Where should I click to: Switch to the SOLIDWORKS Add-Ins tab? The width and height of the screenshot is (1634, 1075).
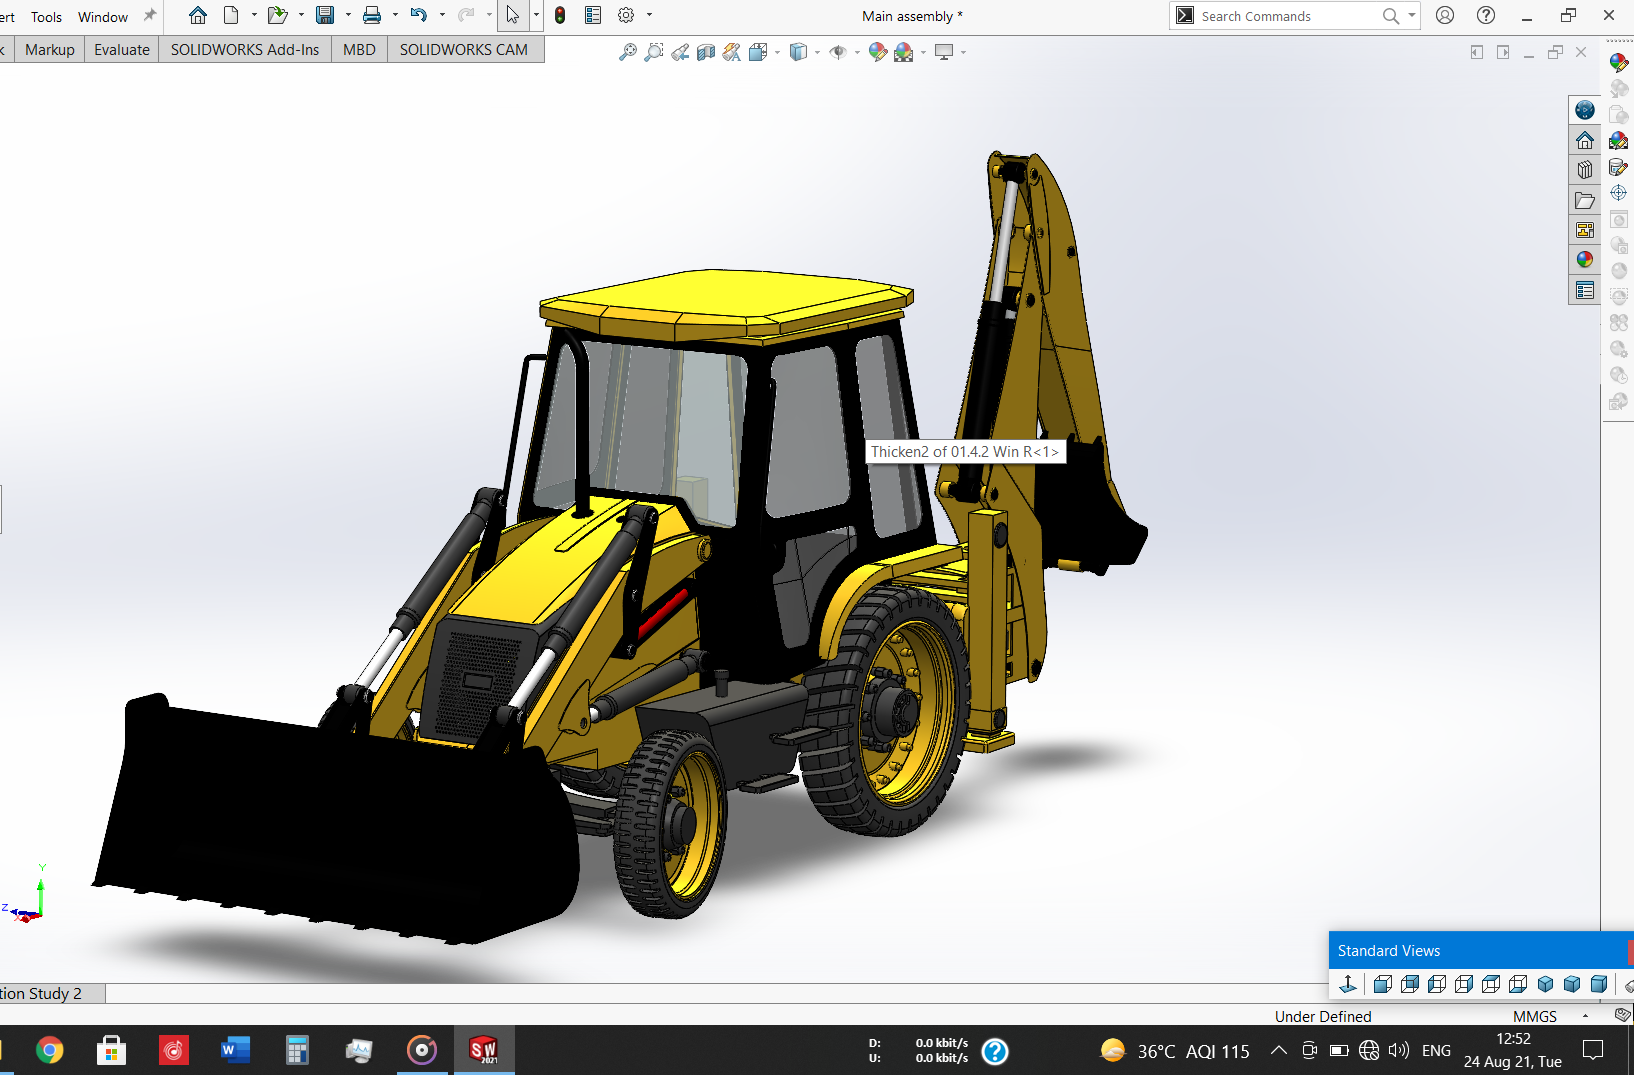click(245, 50)
